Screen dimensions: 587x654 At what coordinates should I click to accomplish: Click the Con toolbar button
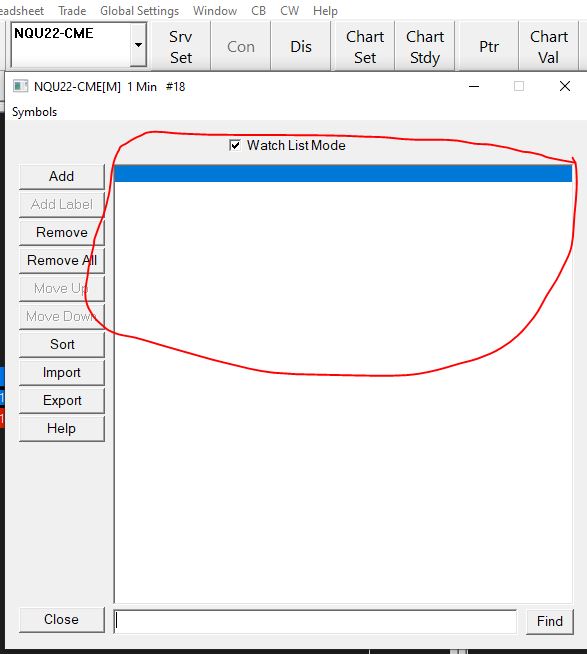[x=241, y=47]
